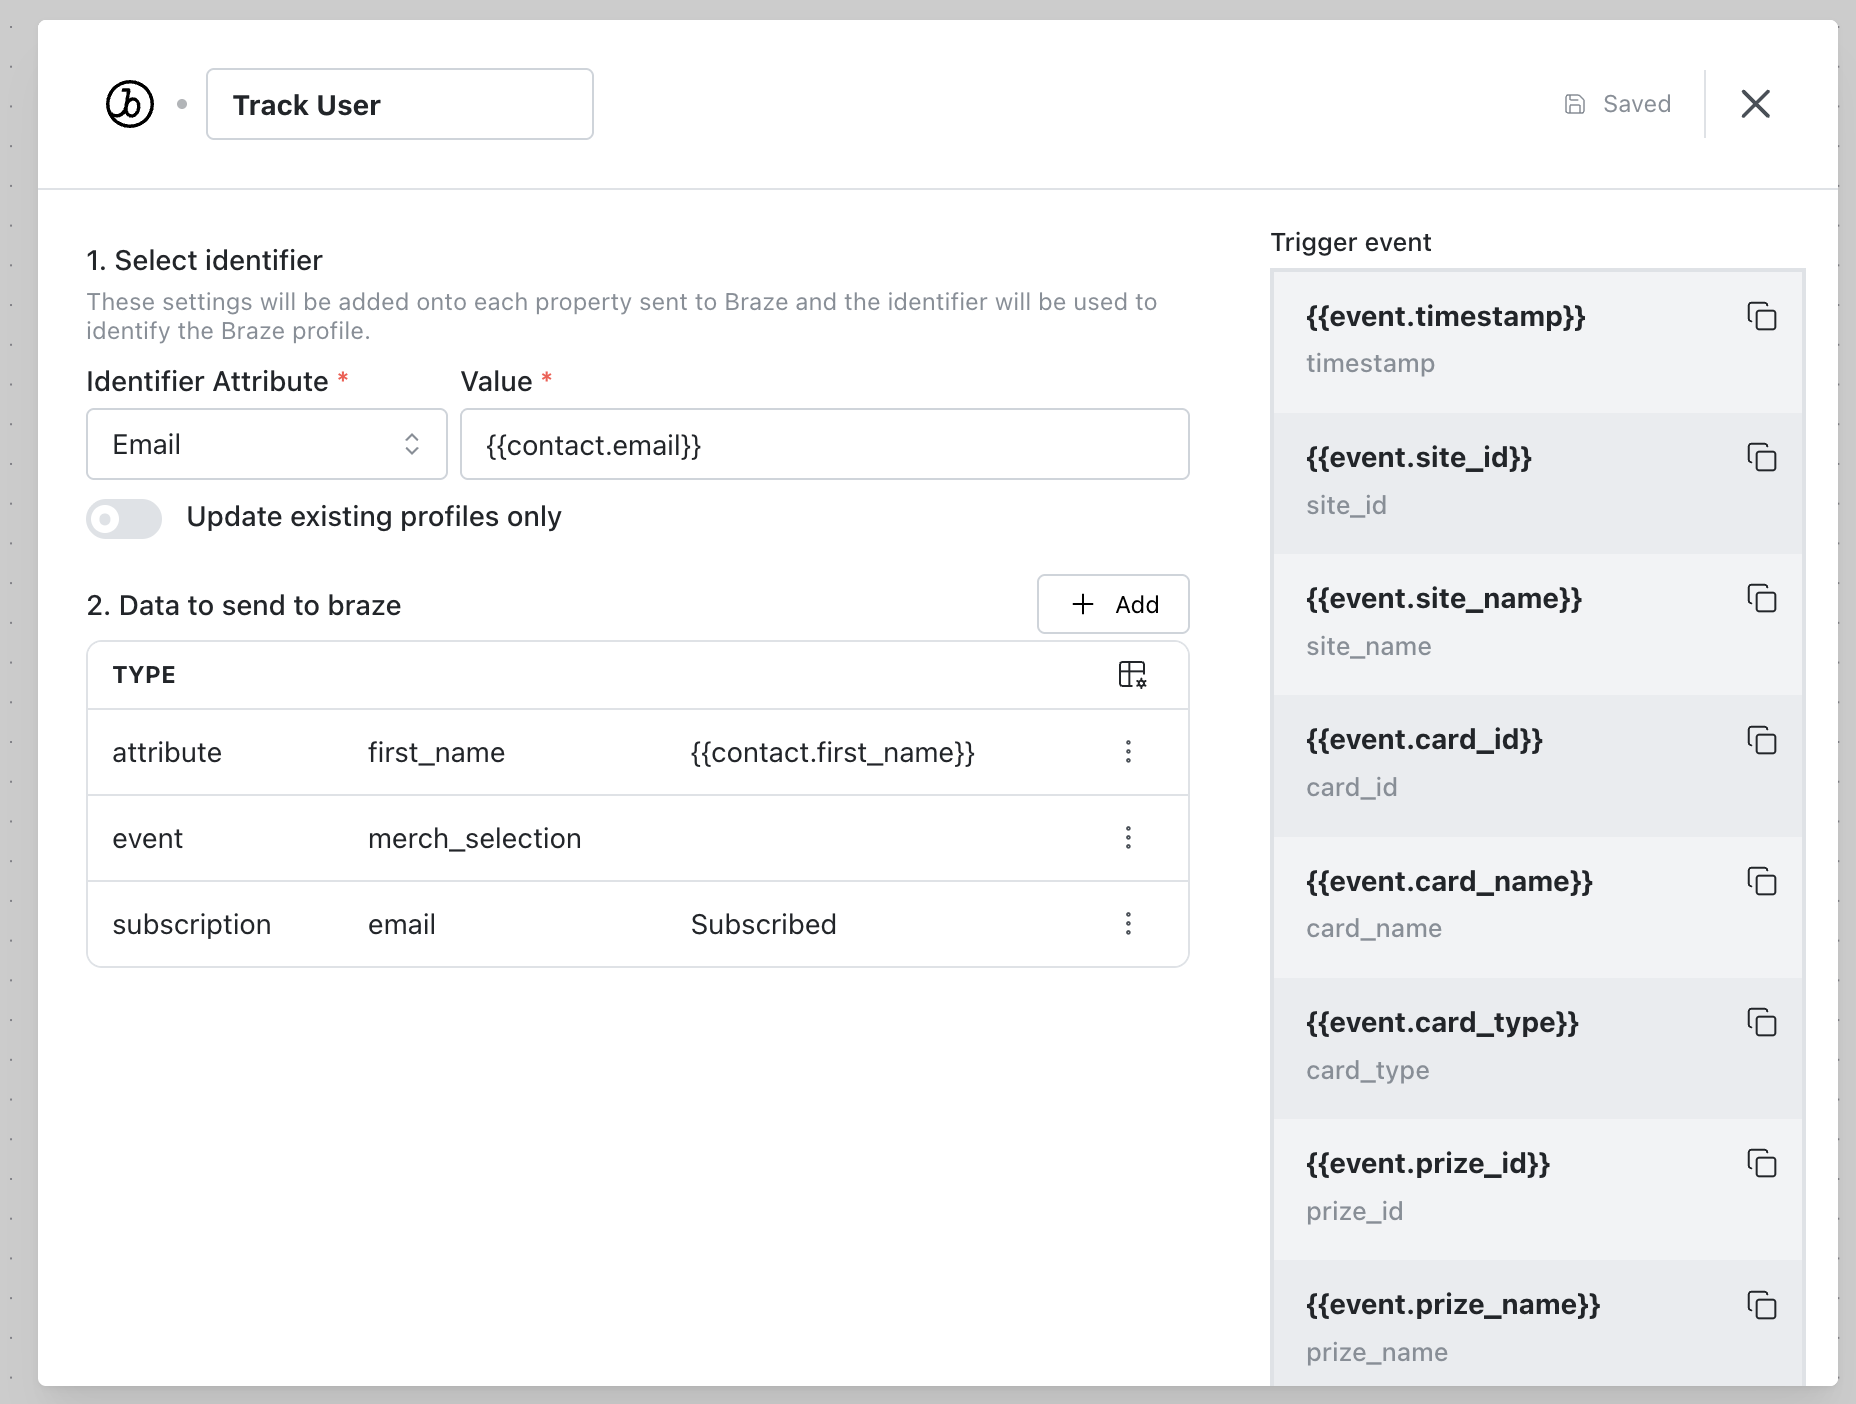Viewport: 1856px width, 1404px height.
Task: Enable Update existing profiles only
Action: tap(124, 519)
